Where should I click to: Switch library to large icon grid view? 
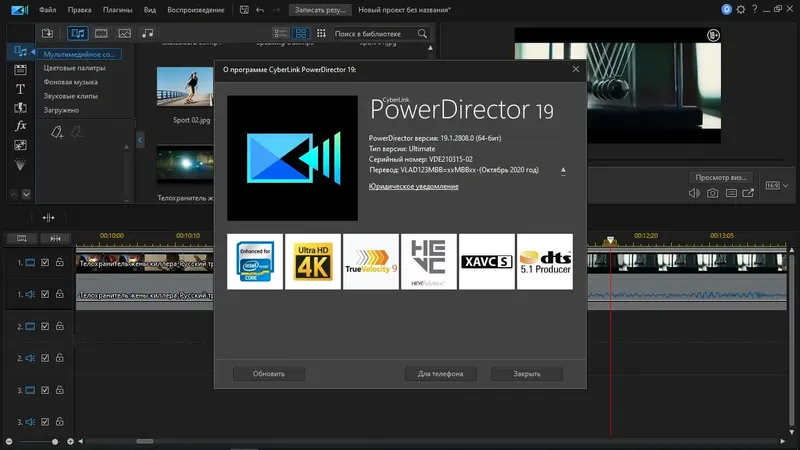(x=303, y=34)
